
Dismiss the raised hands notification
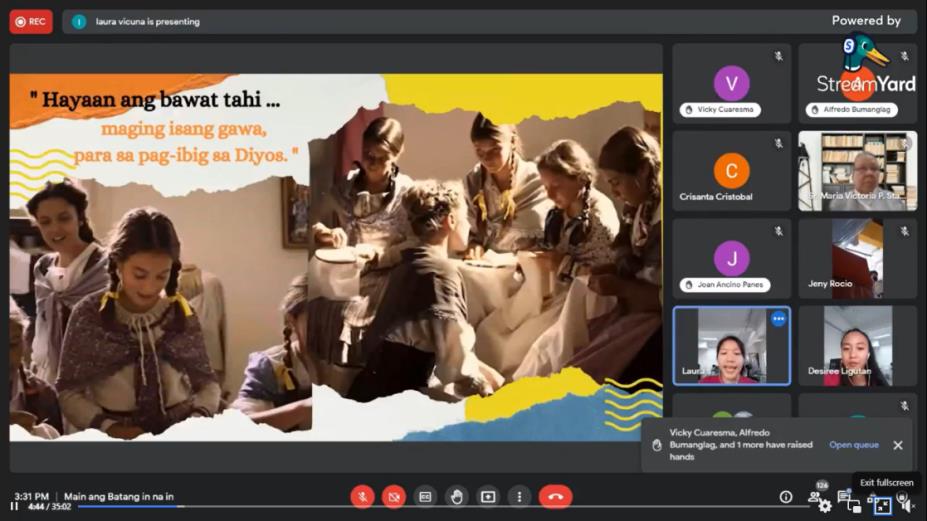(x=897, y=445)
